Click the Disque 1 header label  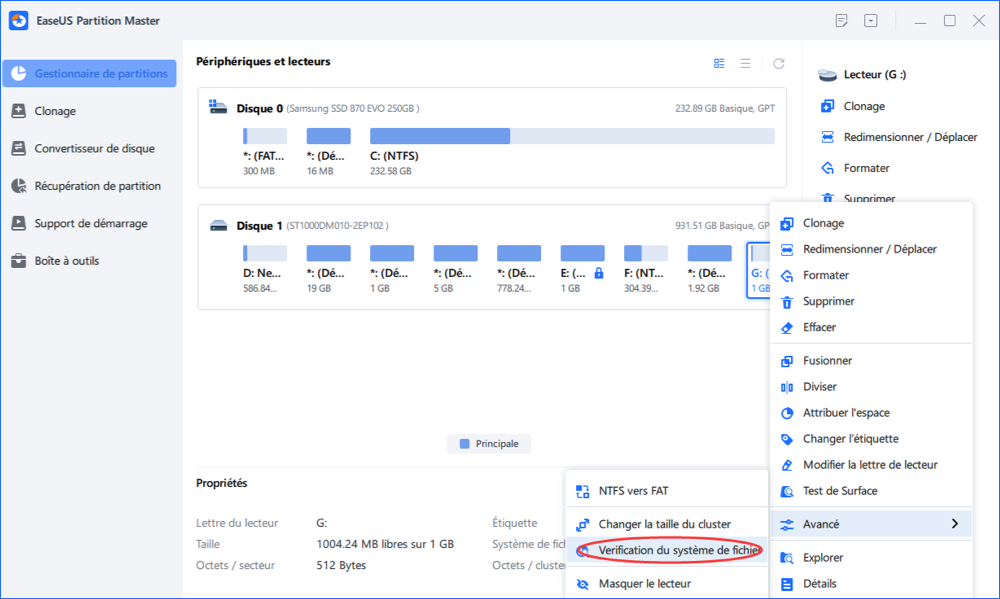click(x=259, y=226)
